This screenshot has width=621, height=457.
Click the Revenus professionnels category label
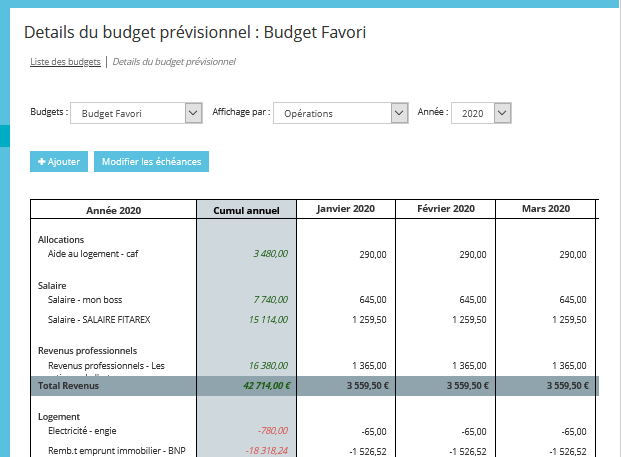tap(88, 351)
